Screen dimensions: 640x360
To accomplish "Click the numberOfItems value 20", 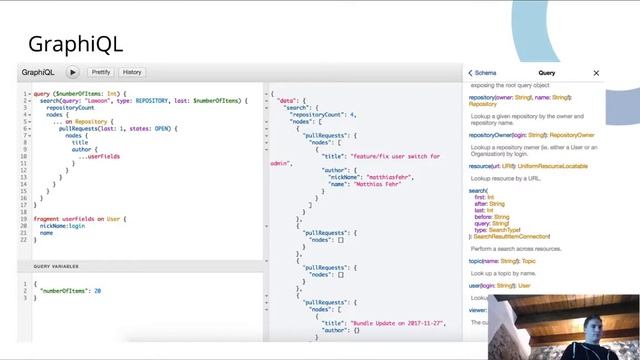I will click(98, 291).
